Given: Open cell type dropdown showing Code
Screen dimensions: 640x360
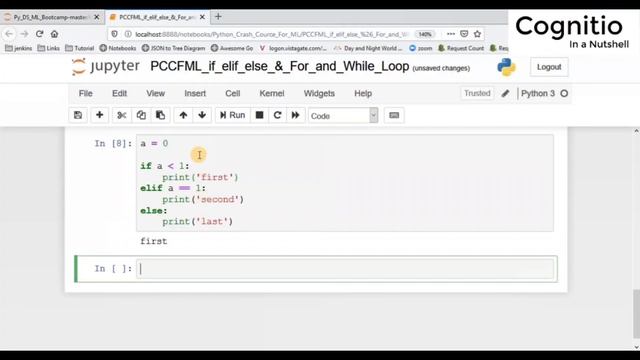Looking at the screenshot, I should pos(343,116).
